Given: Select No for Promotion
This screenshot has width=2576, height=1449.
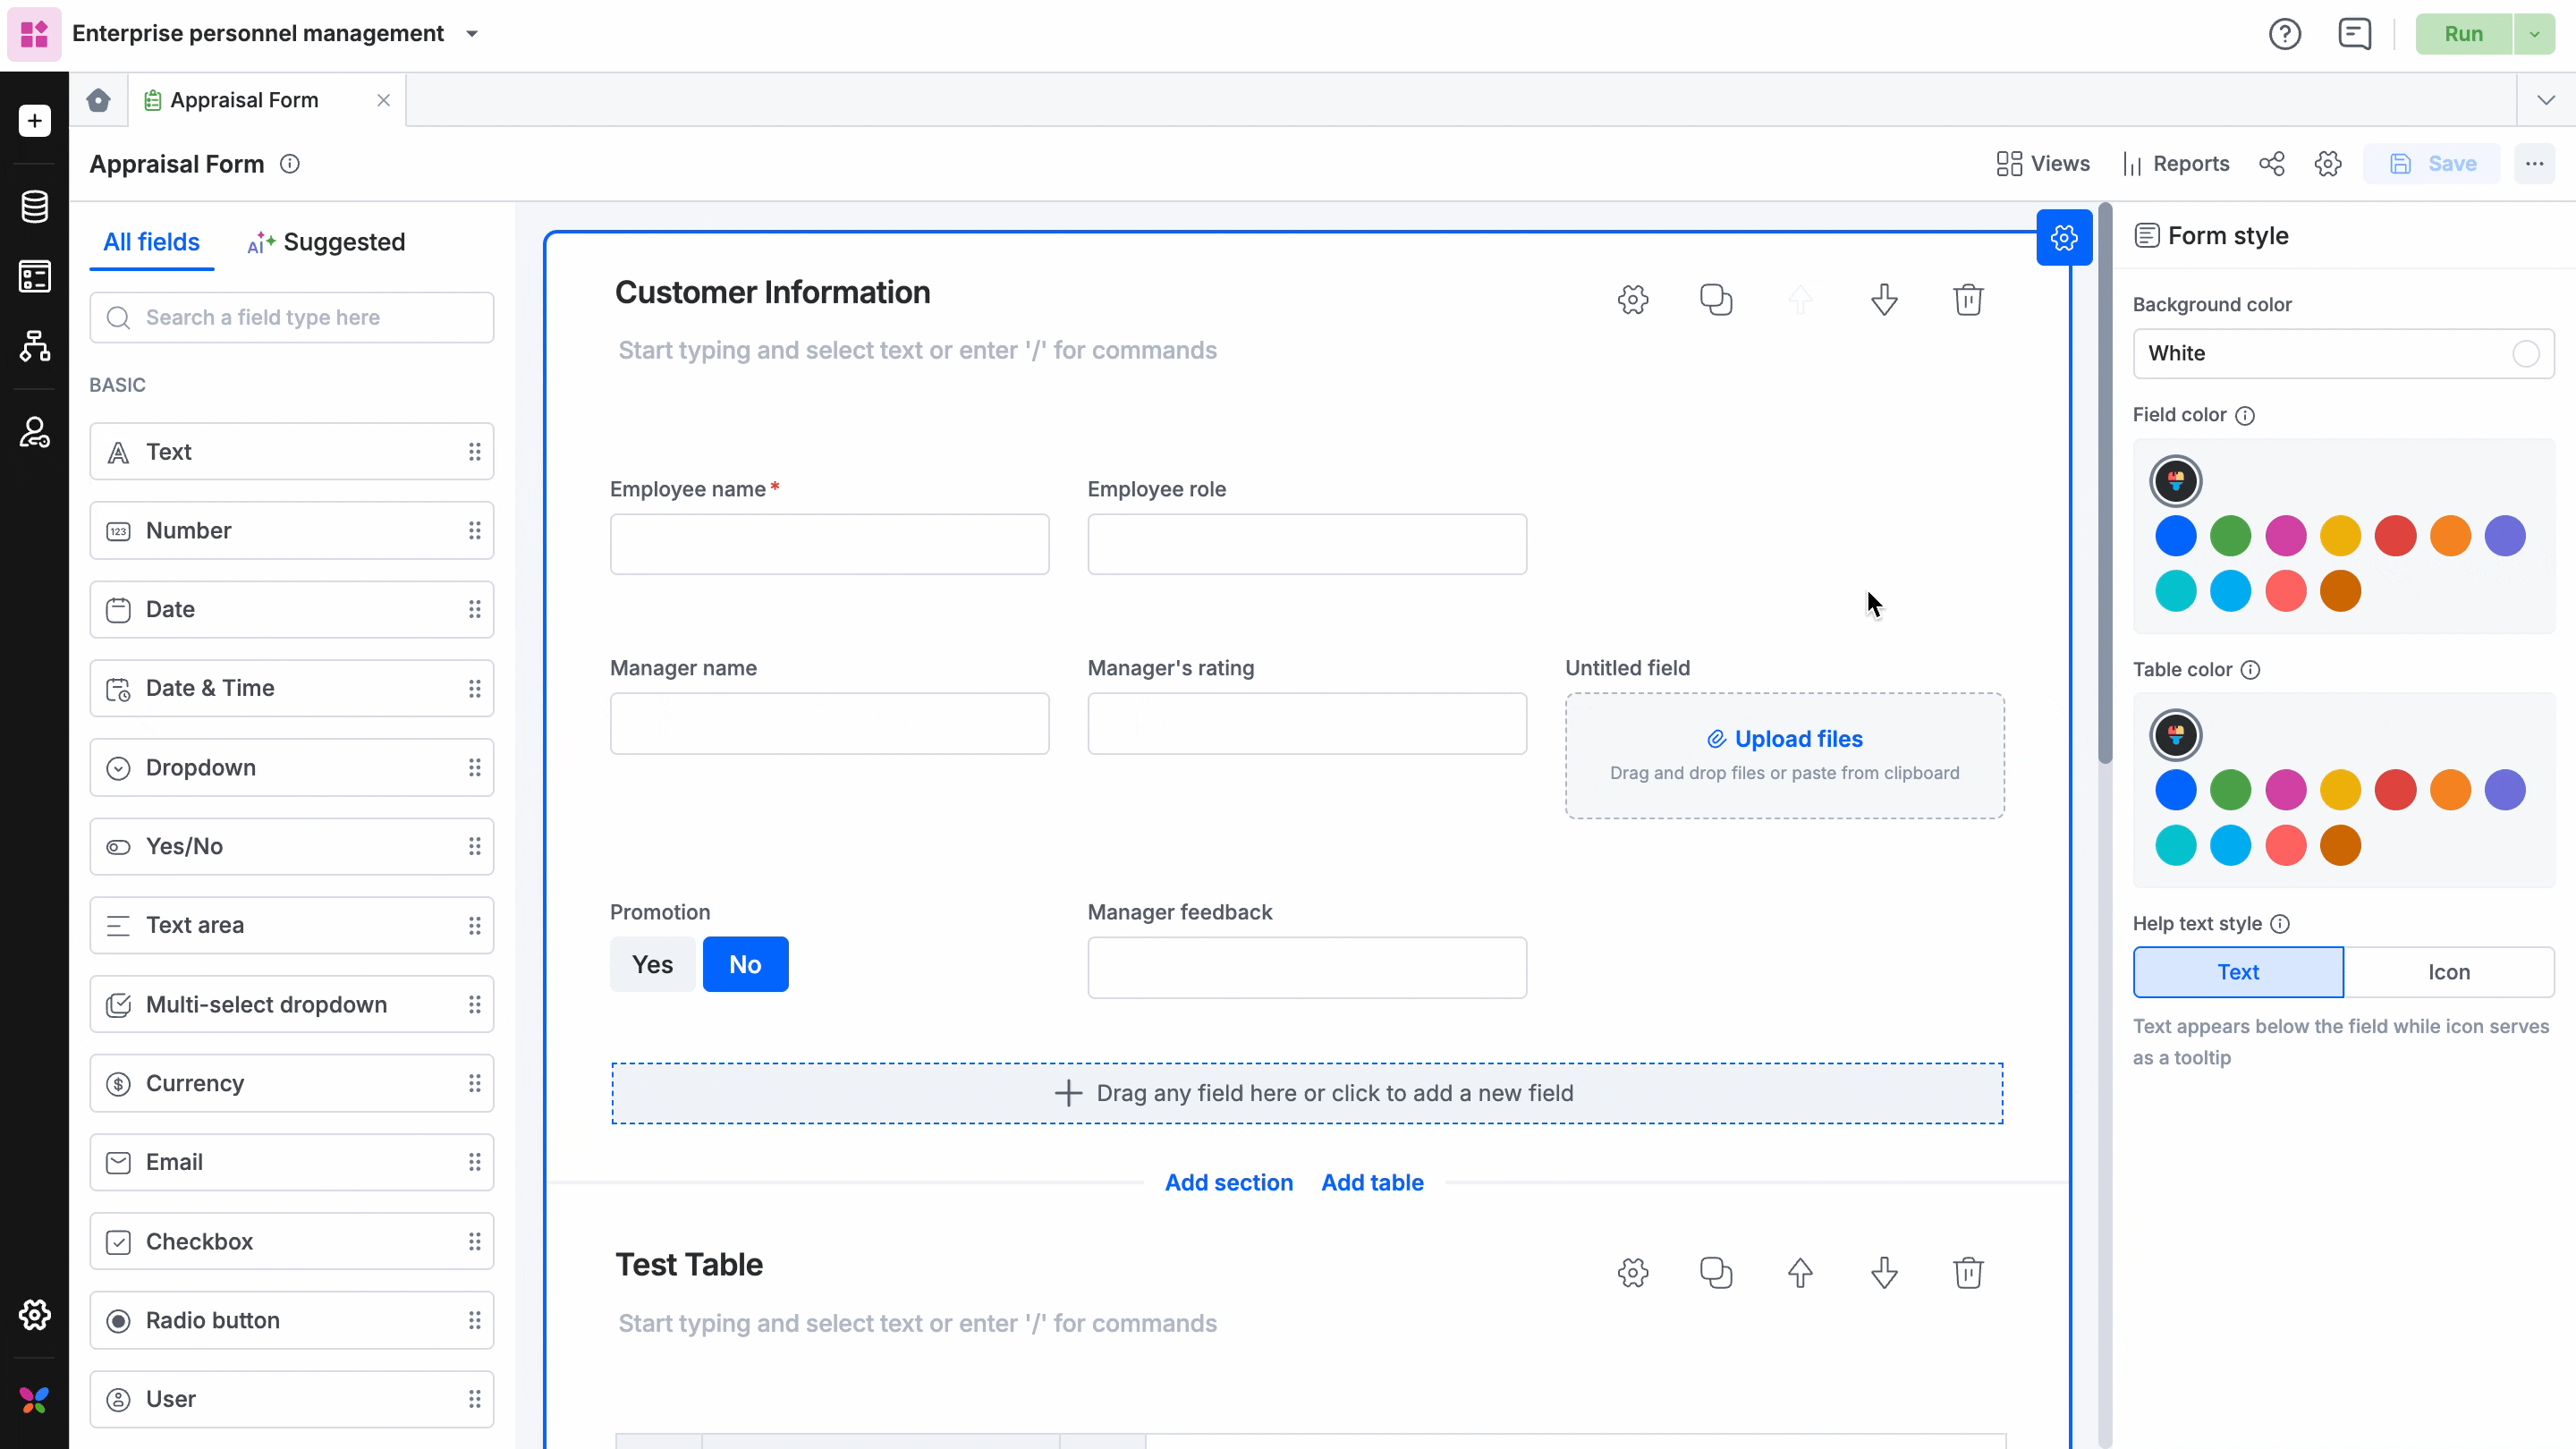Looking at the screenshot, I should (x=745, y=965).
